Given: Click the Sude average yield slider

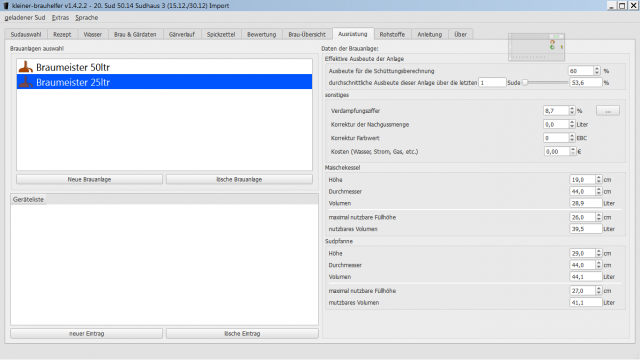Looking at the screenshot, I should 545,82.
